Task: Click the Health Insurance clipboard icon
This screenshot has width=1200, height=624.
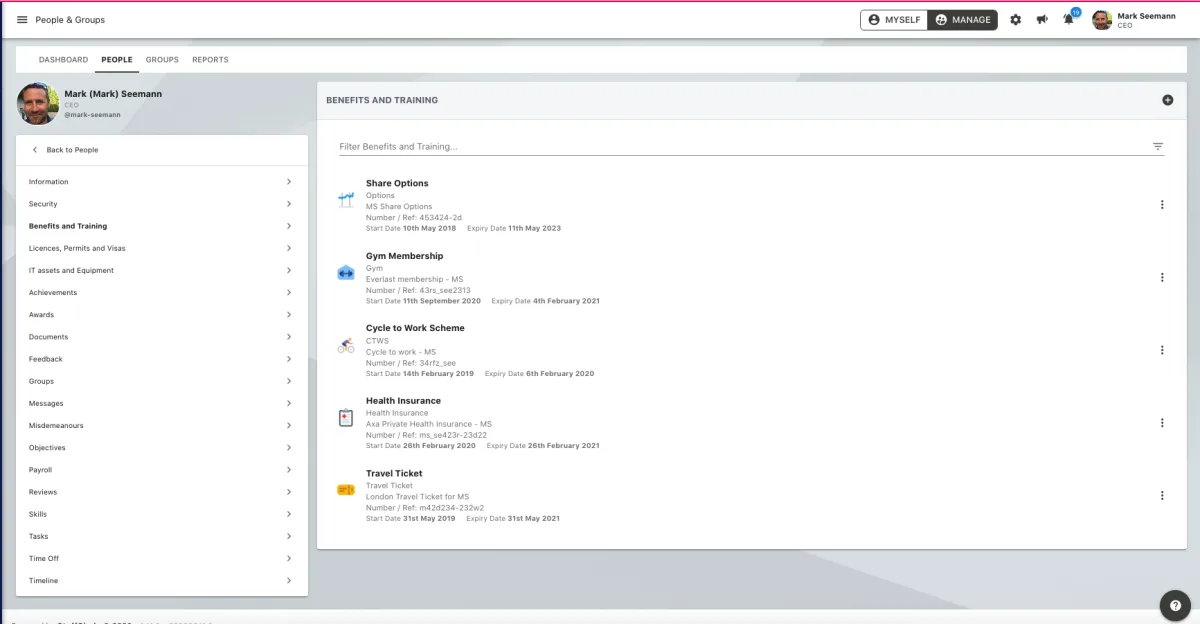Action: click(x=346, y=418)
